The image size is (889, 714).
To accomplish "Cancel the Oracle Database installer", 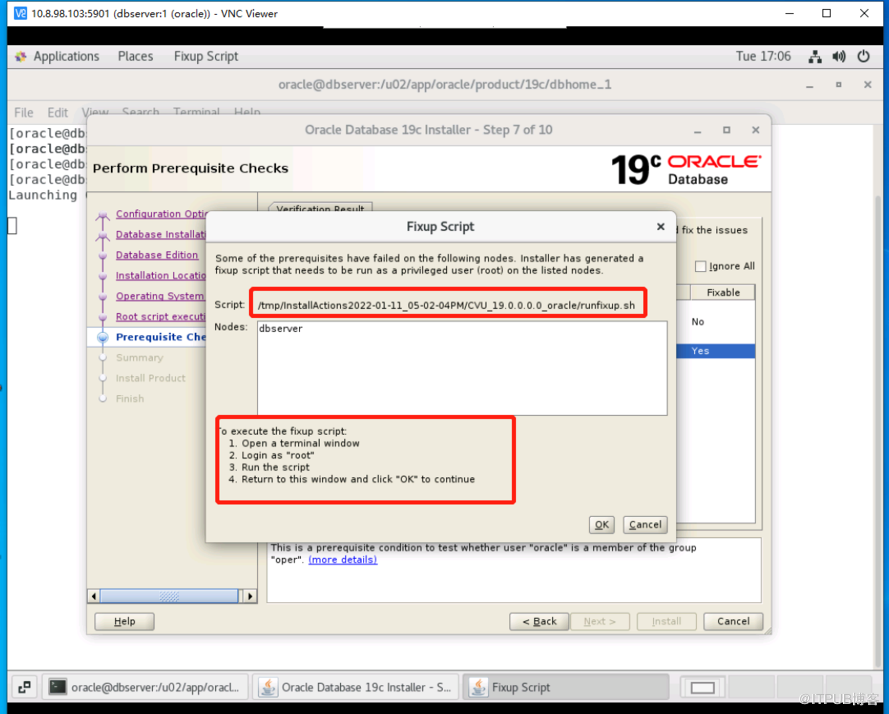I will [733, 621].
